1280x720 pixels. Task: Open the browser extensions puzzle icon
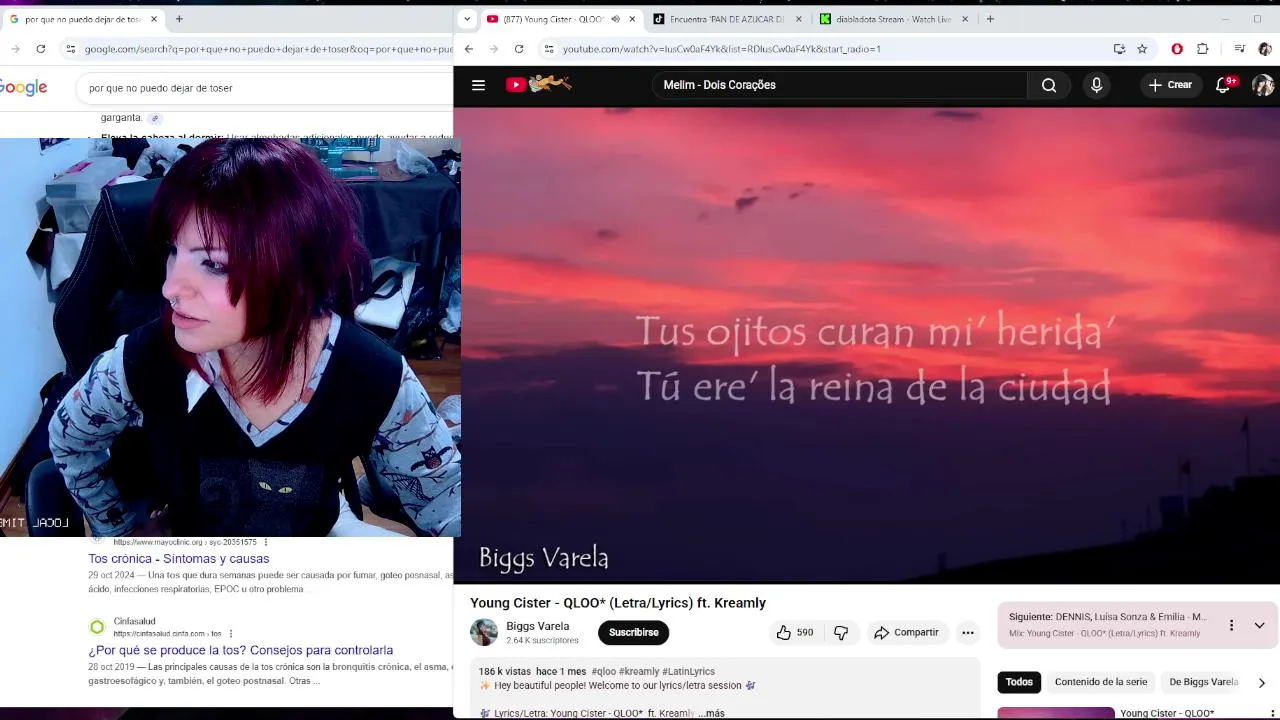pyautogui.click(x=1203, y=48)
